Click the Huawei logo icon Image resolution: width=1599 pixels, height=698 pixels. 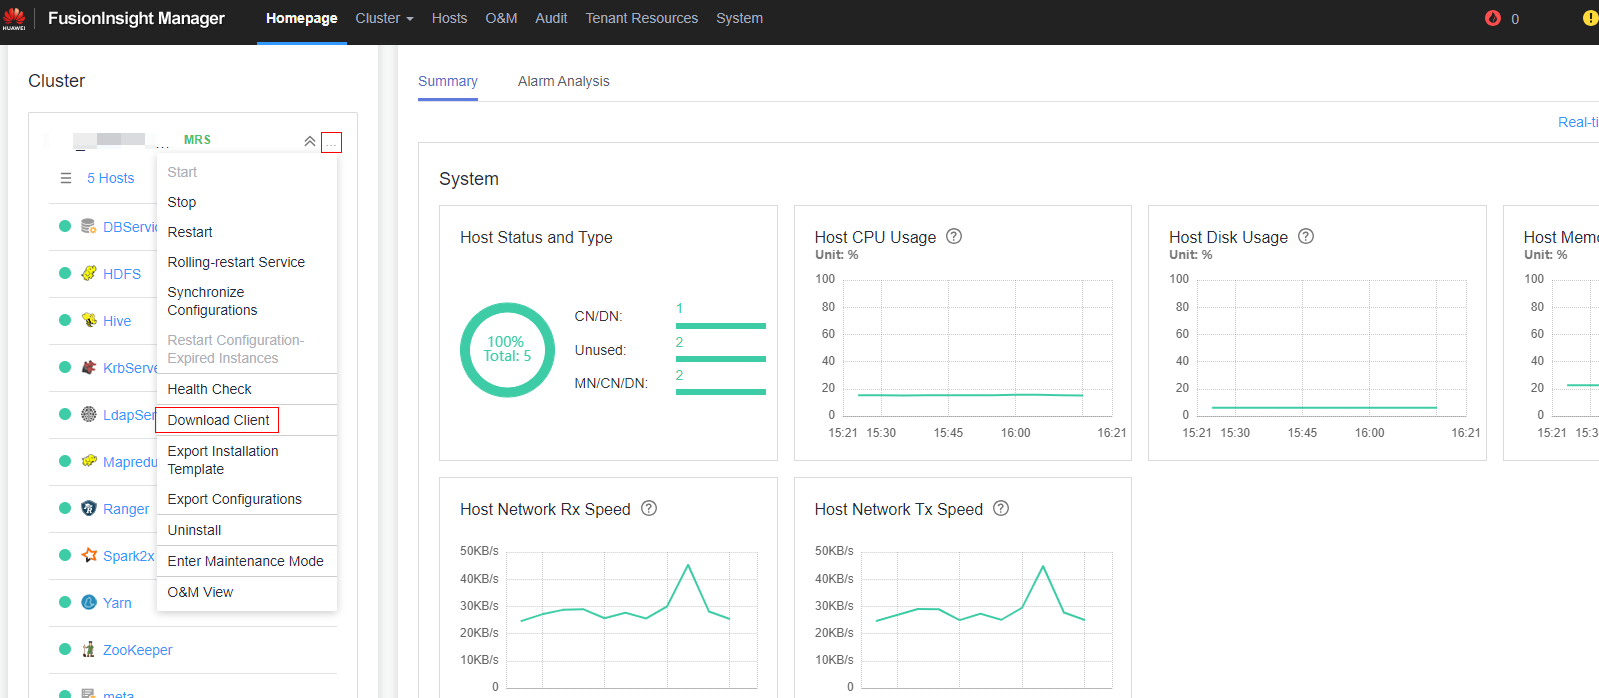[x=14, y=18]
